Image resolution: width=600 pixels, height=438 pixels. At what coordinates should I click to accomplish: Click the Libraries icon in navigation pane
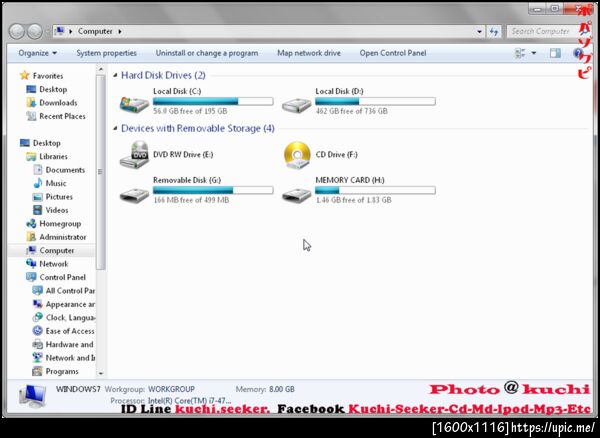pos(31,156)
